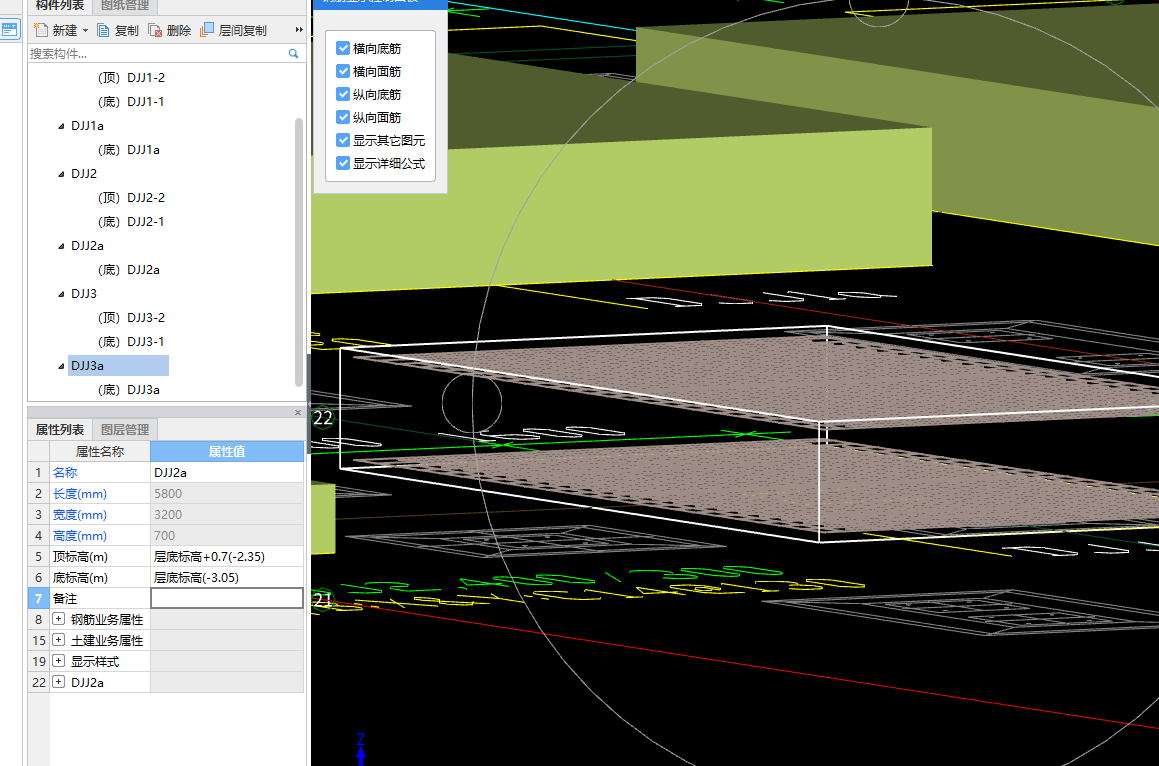Viewport: 1159px width, 766px height.
Task: Select (底) DJJ2-1 tree item
Action: (131, 221)
